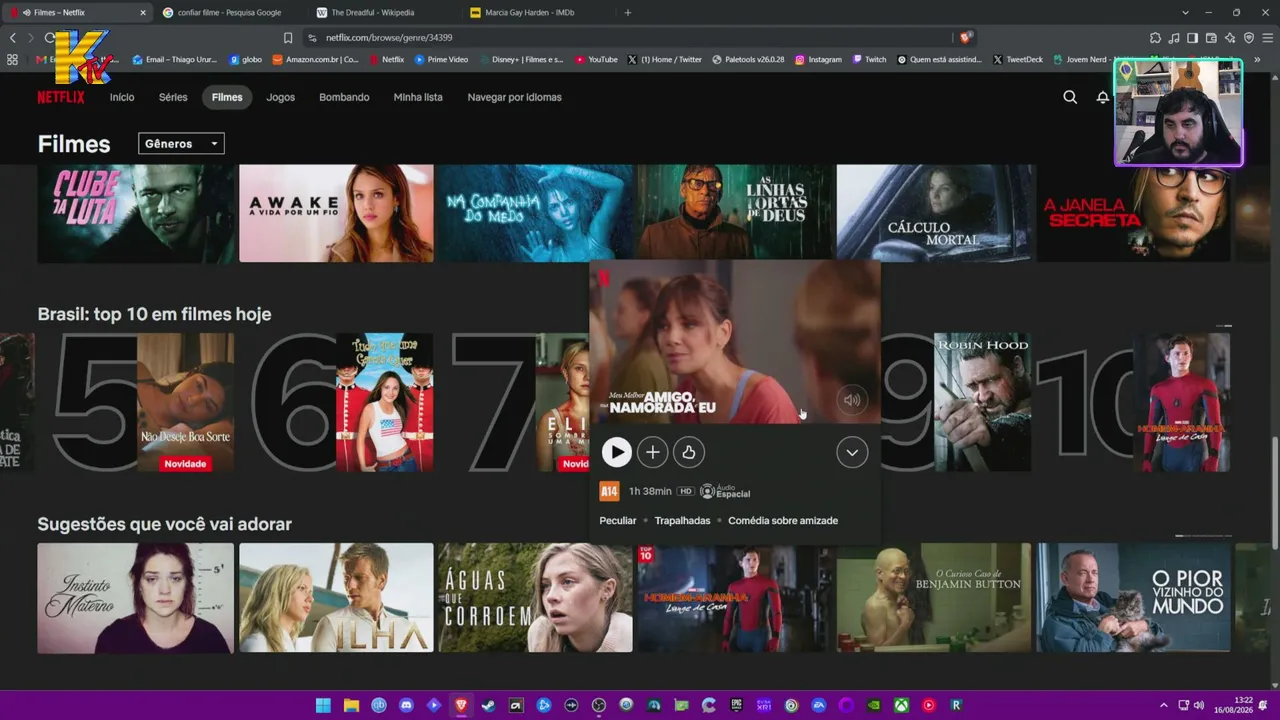Switch to the 'confiar filme - Pesquisa Google' tab
This screenshot has width=1280, height=720.
coord(229,12)
